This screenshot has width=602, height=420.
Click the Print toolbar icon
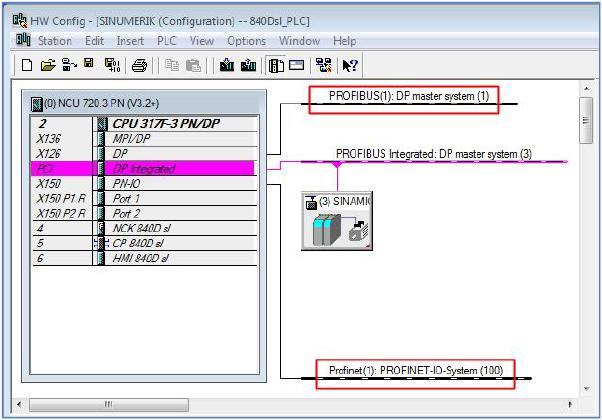(x=139, y=66)
